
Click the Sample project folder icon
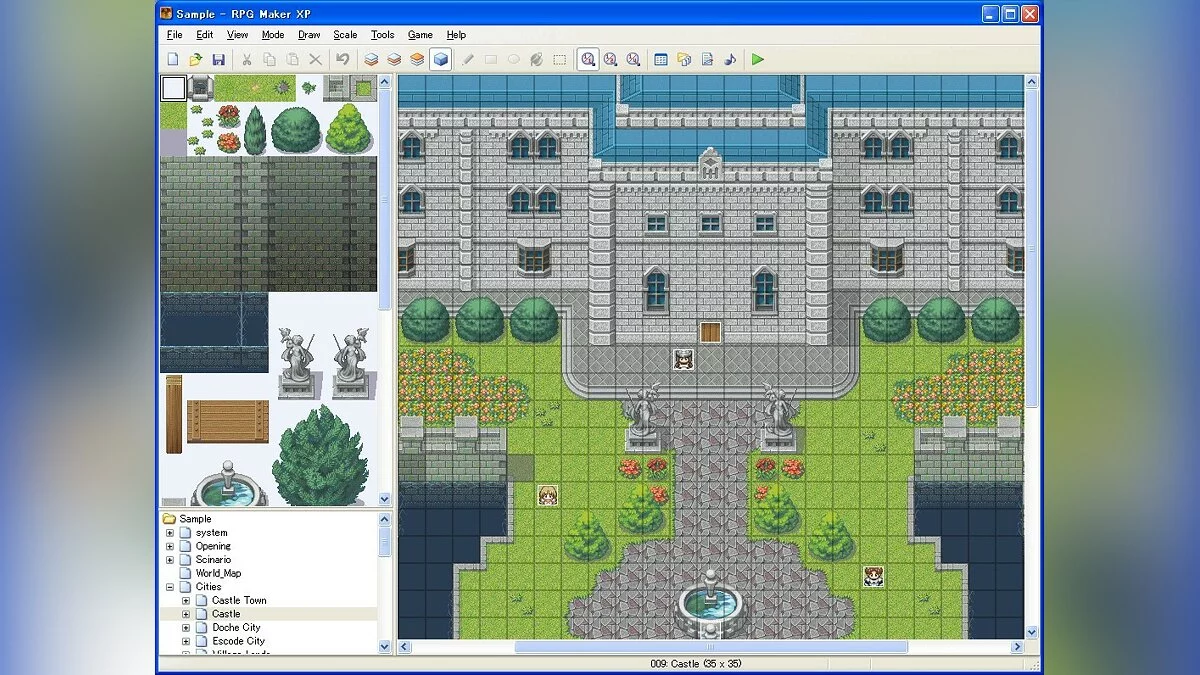169,519
